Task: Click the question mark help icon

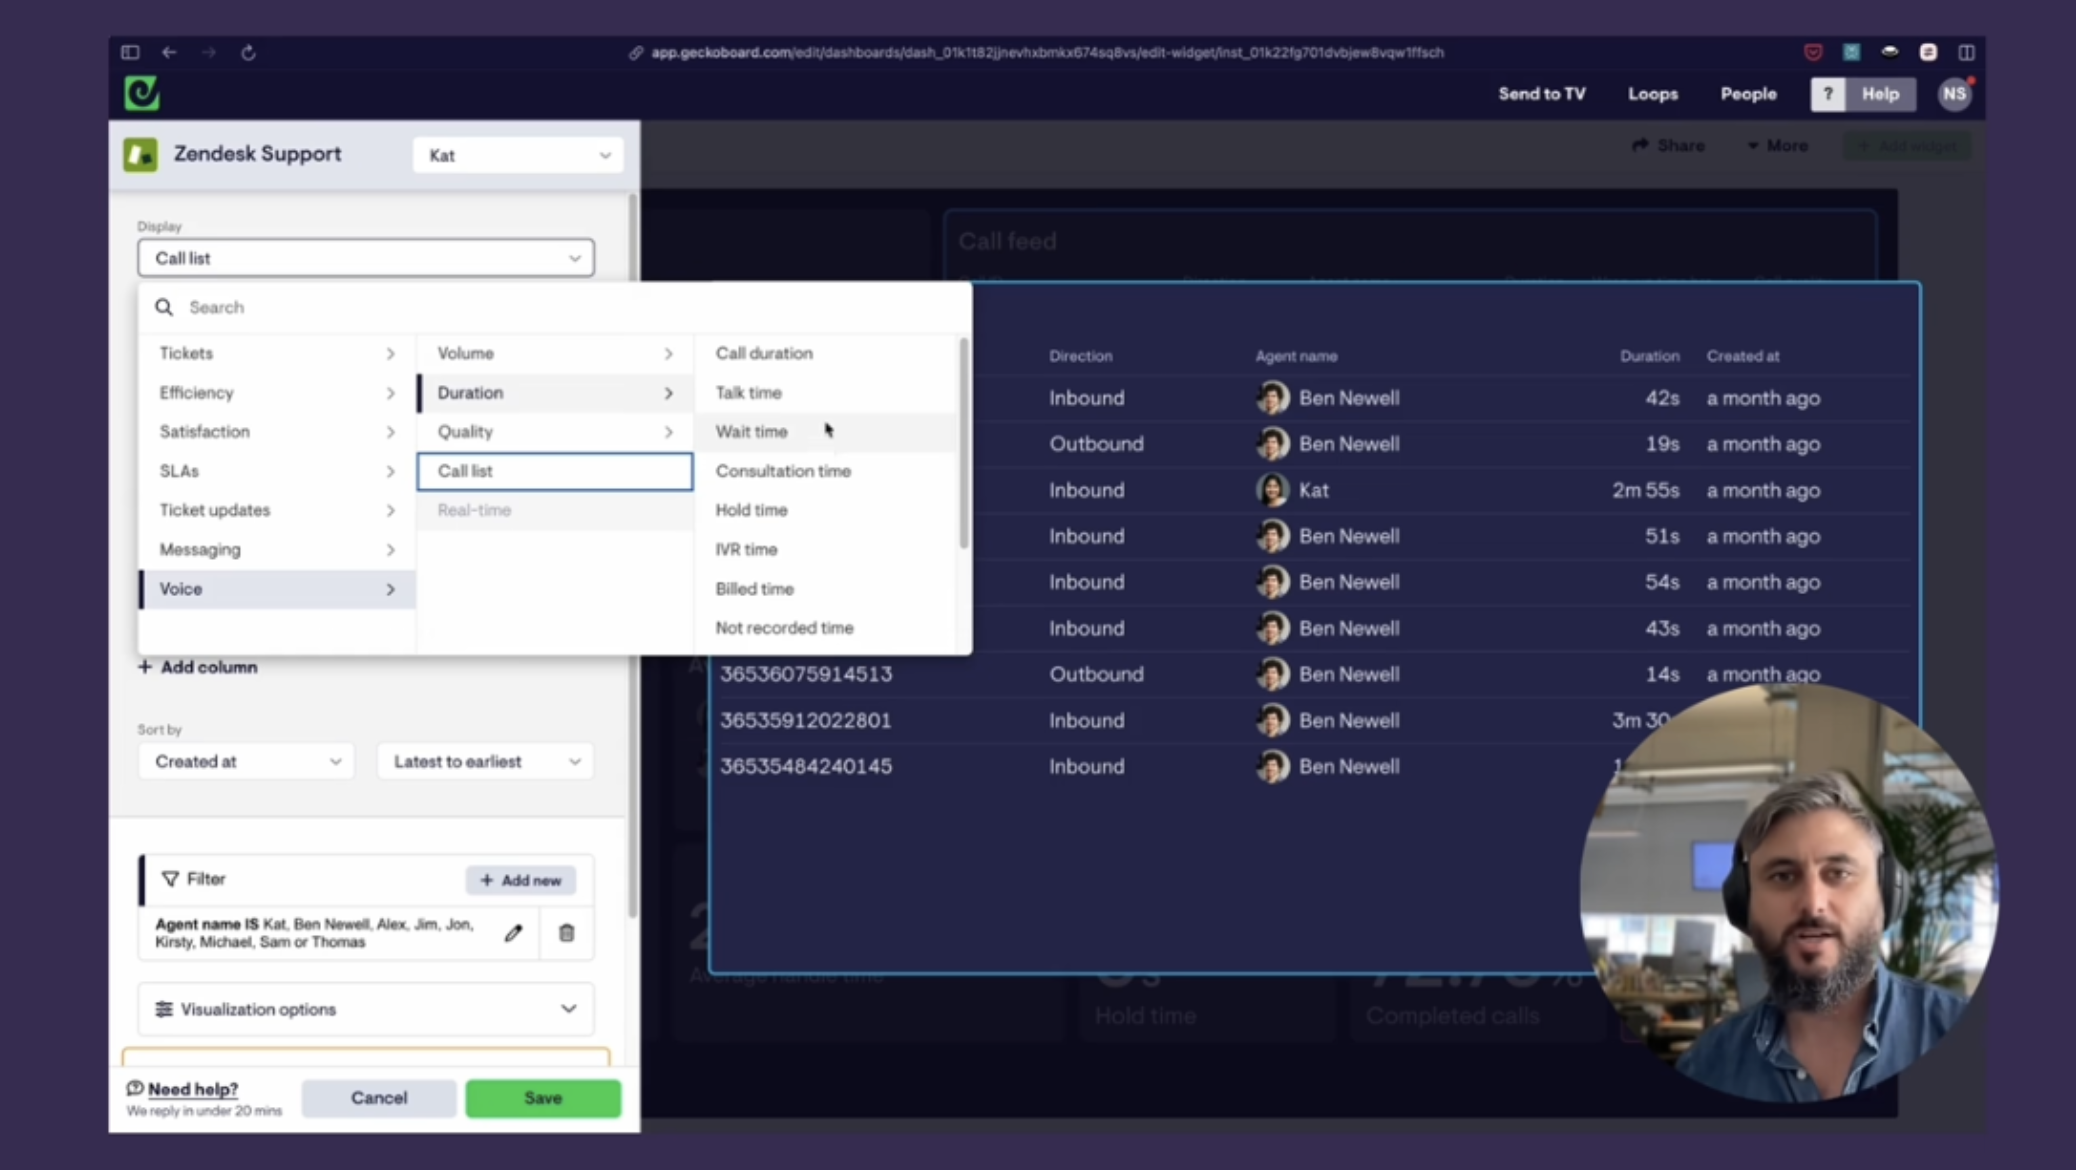Action: click(1827, 94)
